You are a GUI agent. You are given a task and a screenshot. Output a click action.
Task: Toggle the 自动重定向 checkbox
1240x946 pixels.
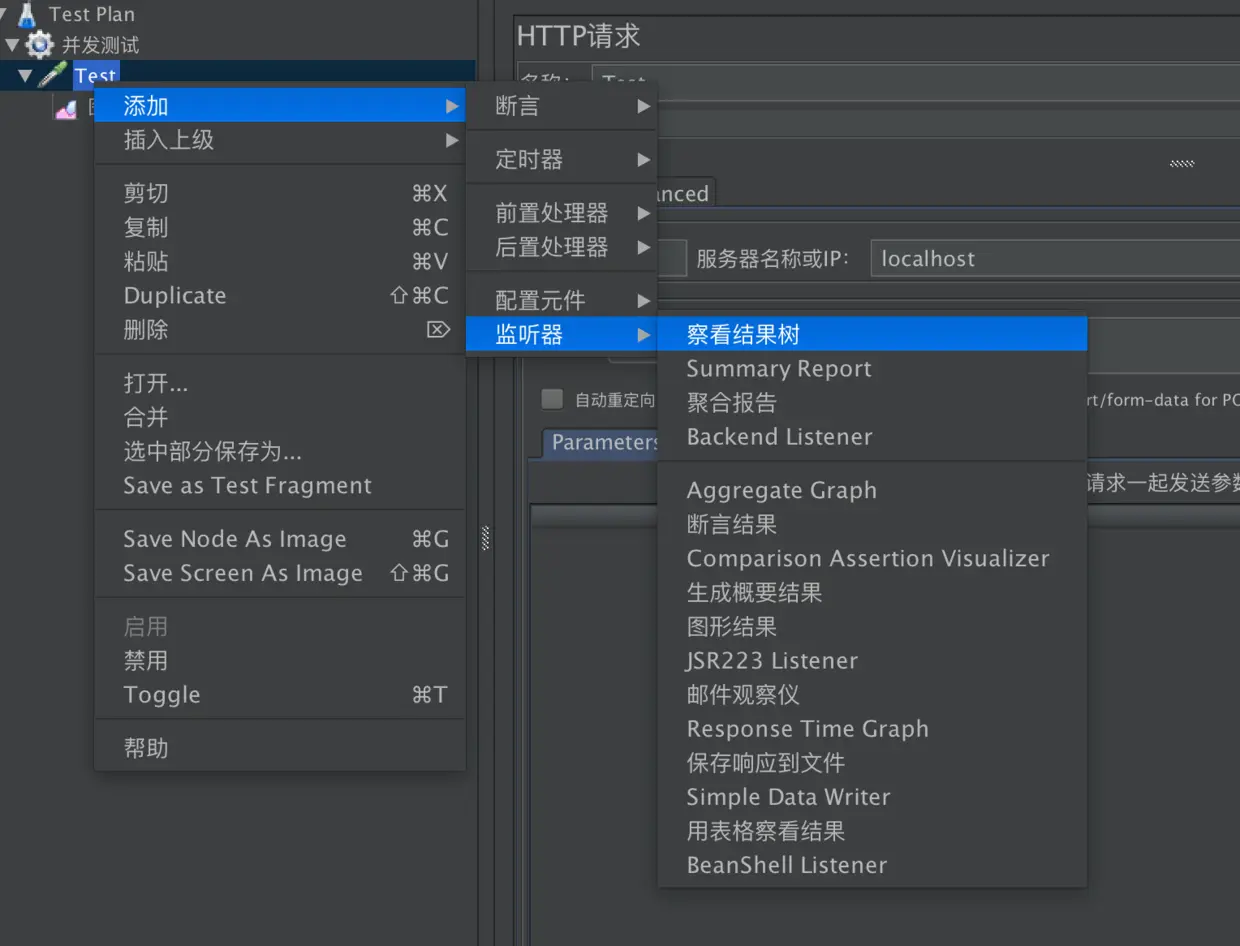[552, 399]
